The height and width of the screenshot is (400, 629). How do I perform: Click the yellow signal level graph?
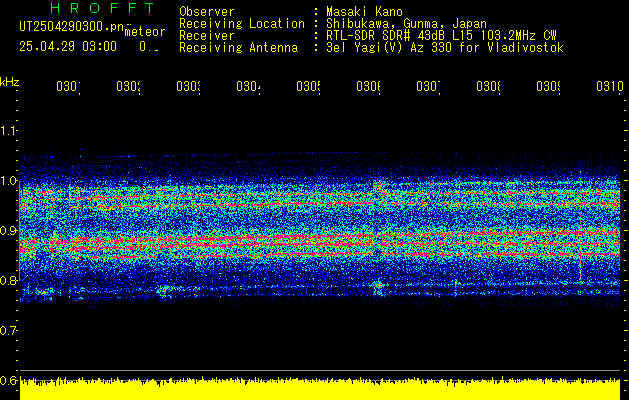click(x=320, y=388)
